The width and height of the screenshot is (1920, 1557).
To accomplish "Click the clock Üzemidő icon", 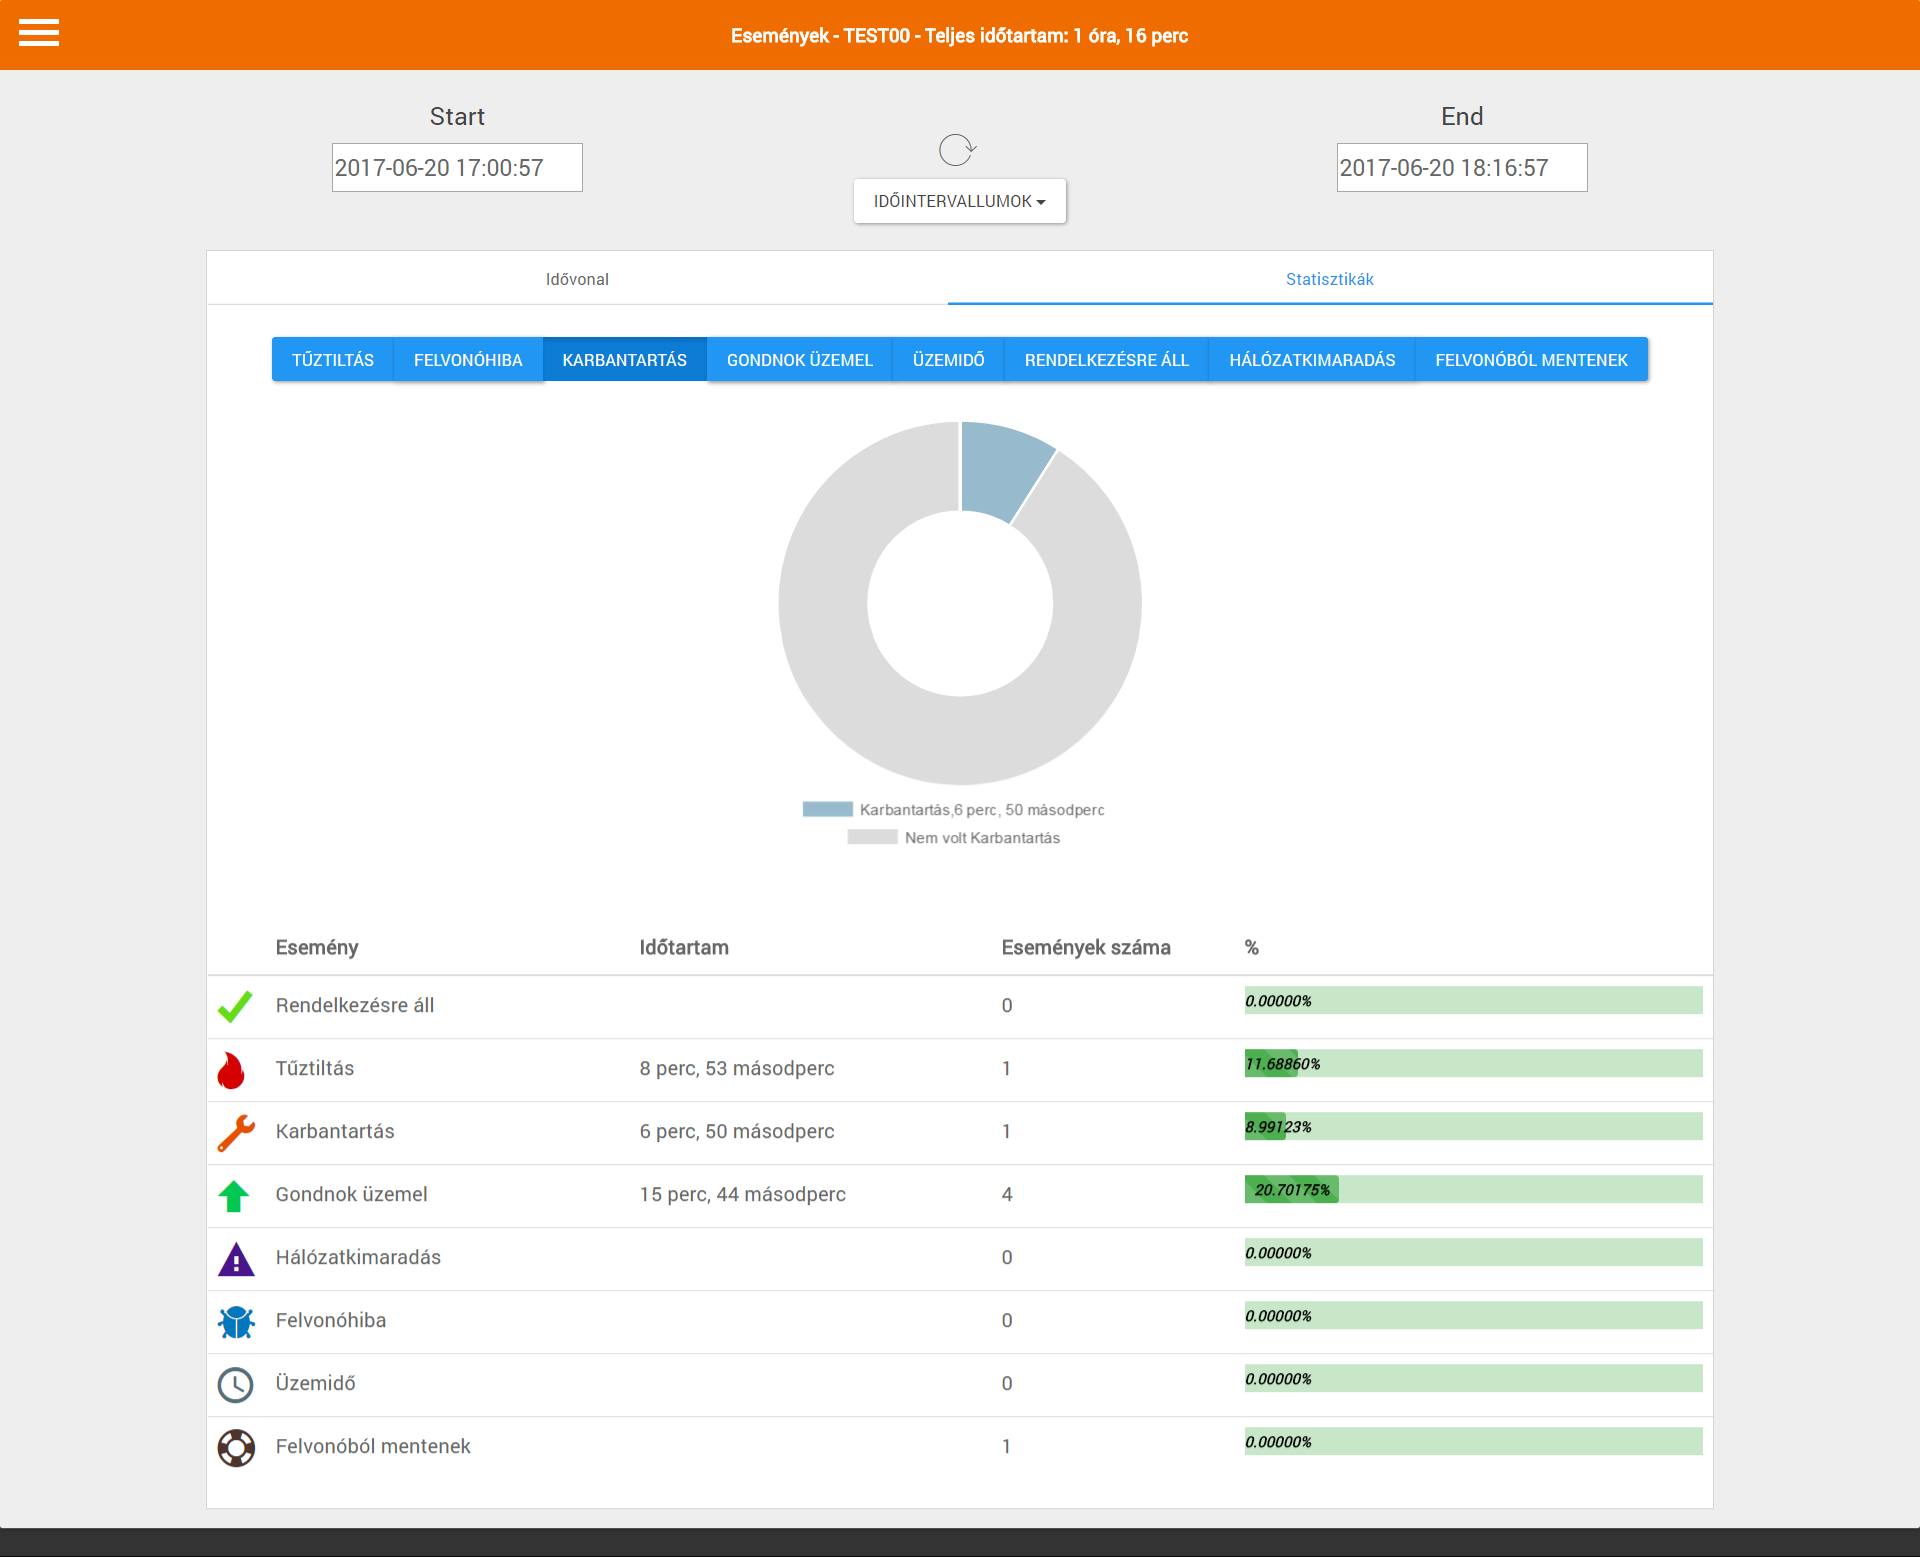I will pos(236,1385).
